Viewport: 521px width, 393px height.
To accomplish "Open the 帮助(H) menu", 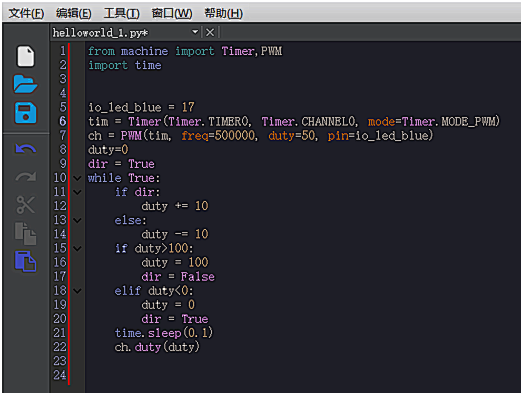I will point(224,13).
